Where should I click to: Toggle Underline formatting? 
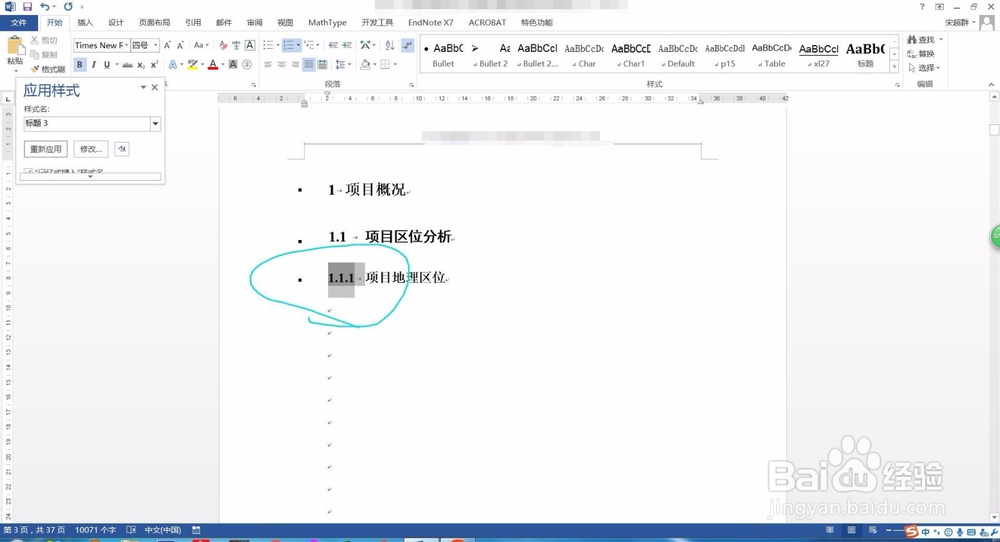pyautogui.click(x=107, y=64)
